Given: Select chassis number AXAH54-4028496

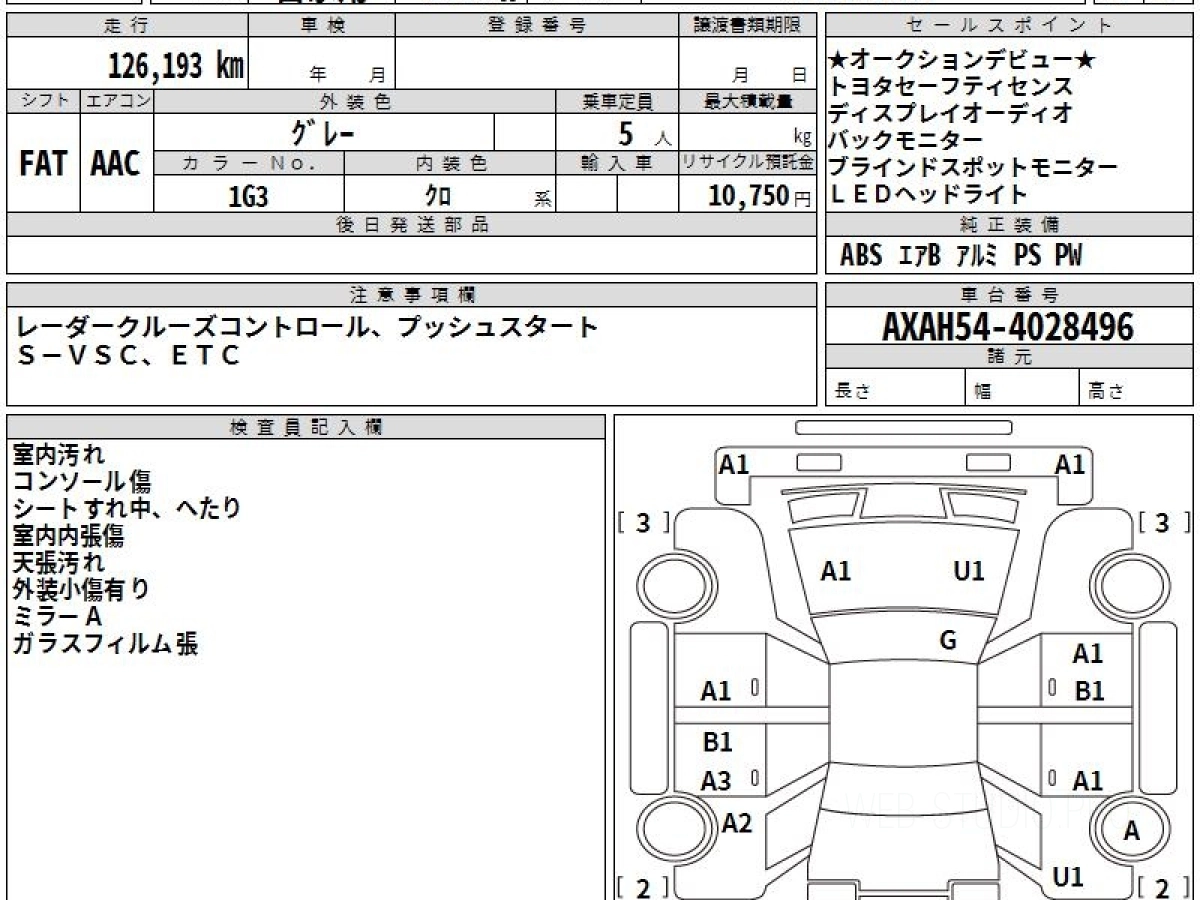Looking at the screenshot, I should pos(1008,327).
